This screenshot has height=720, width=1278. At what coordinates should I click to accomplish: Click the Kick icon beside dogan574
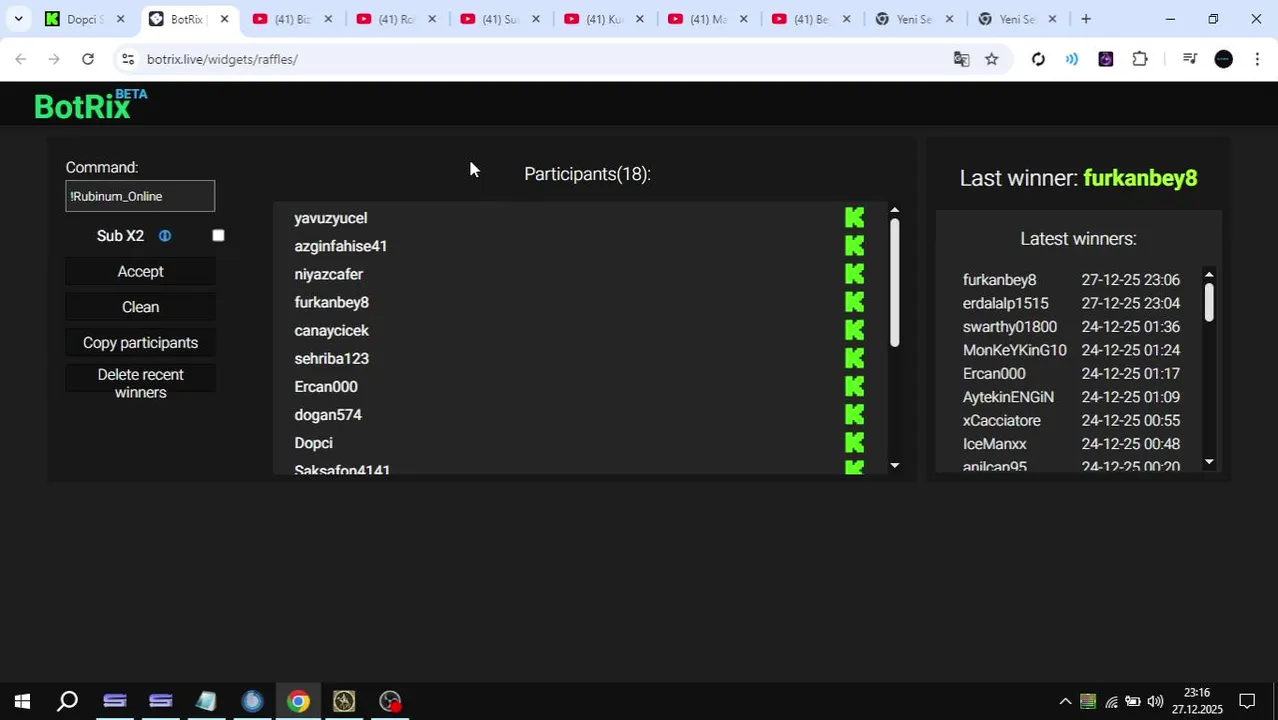click(854, 414)
